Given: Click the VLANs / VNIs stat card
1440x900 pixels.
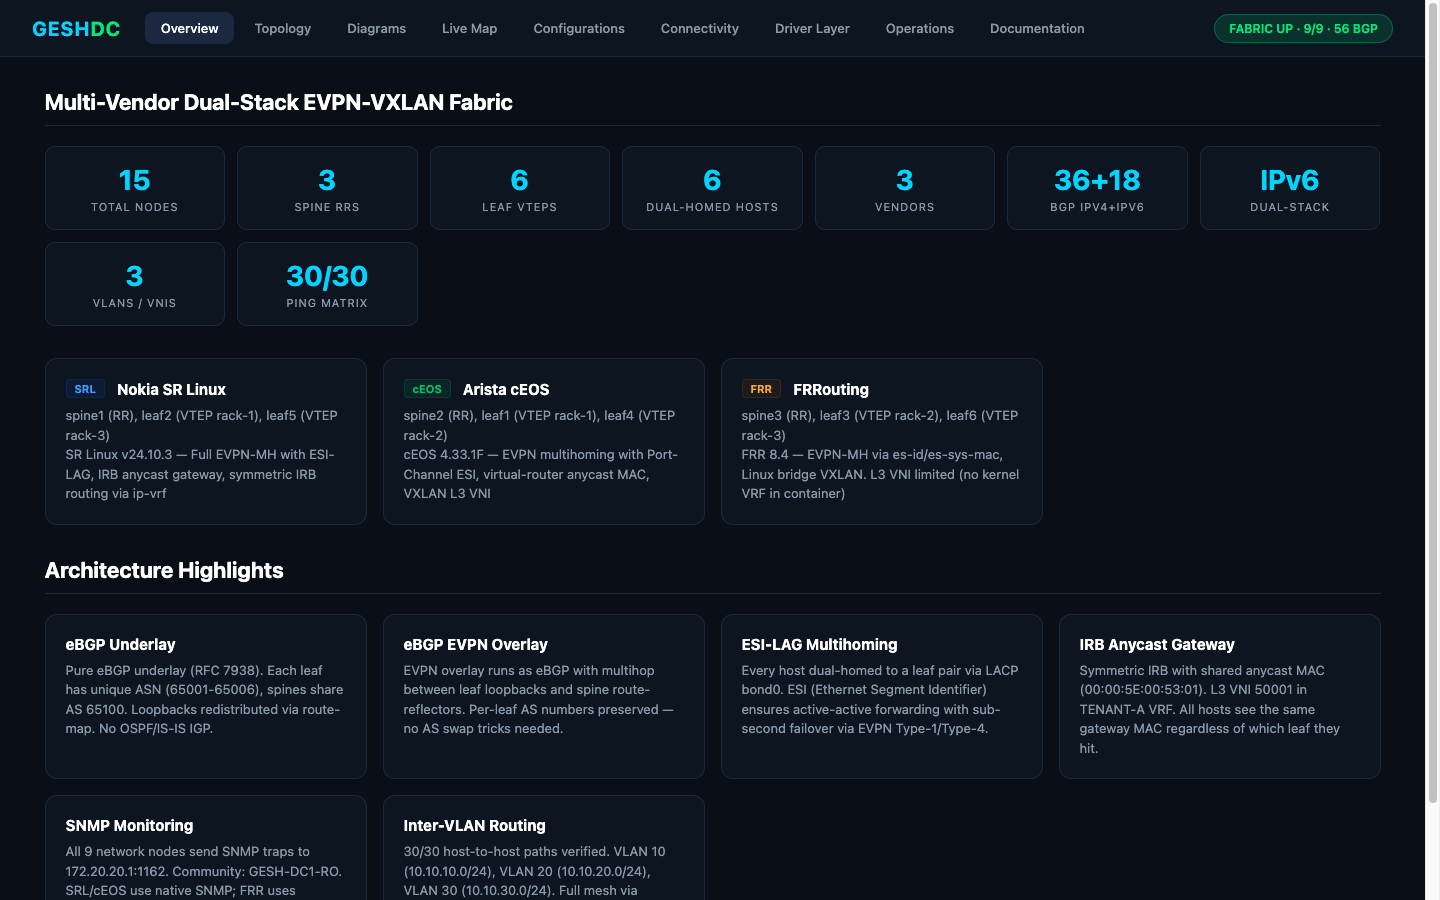Looking at the screenshot, I should pos(135,284).
